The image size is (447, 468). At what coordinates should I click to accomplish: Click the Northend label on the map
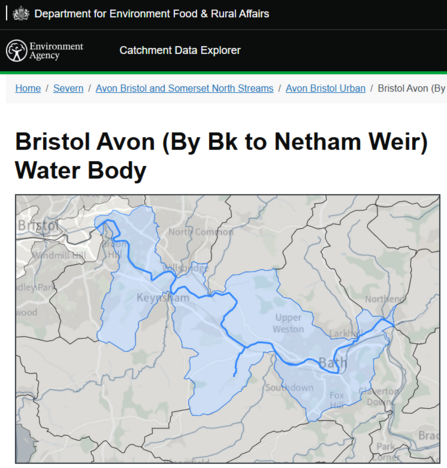[384, 299]
